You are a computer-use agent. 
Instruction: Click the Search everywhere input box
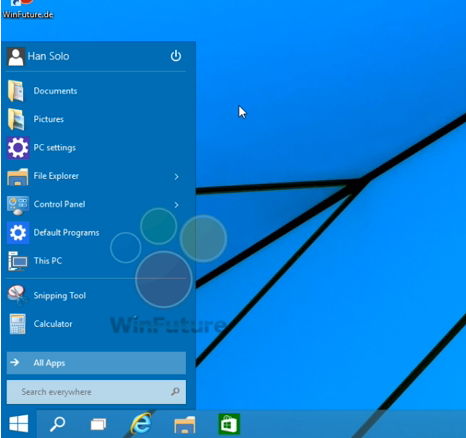(x=96, y=392)
